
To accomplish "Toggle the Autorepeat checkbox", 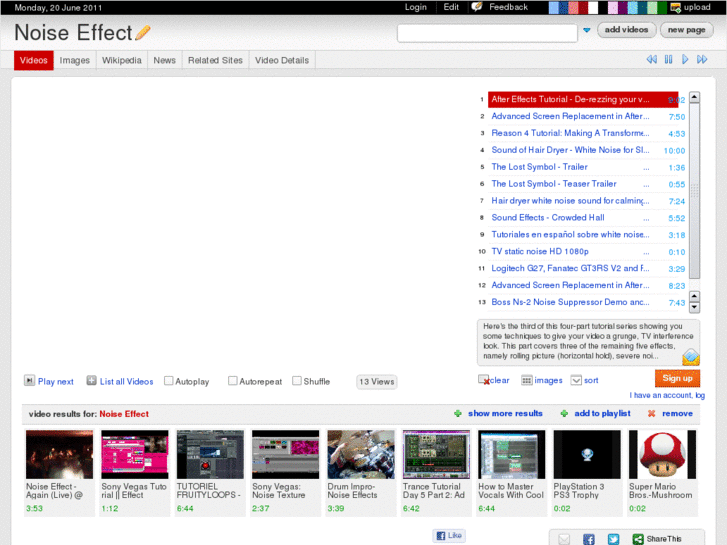I will click(x=233, y=381).
